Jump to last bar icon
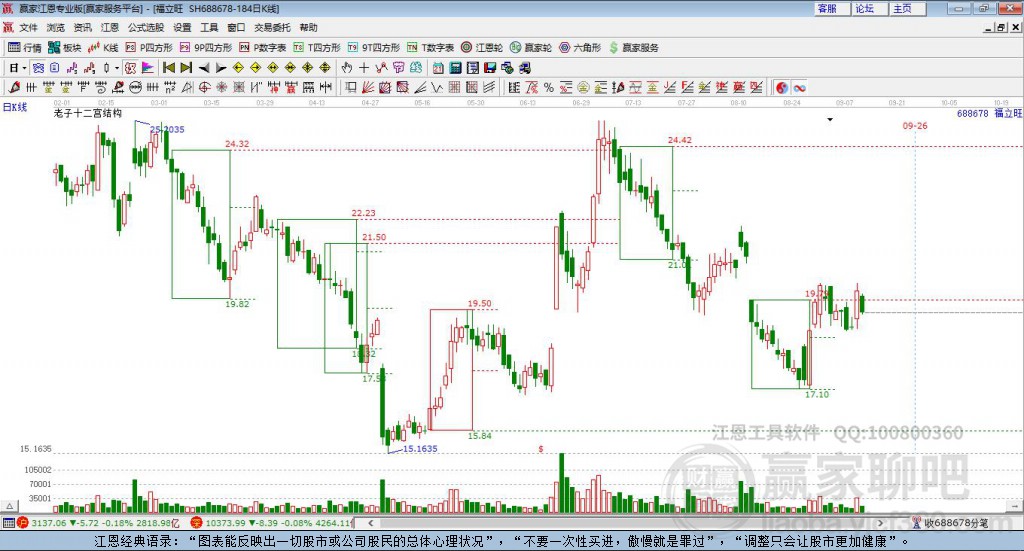This screenshot has width=1024, height=551. (186, 67)
